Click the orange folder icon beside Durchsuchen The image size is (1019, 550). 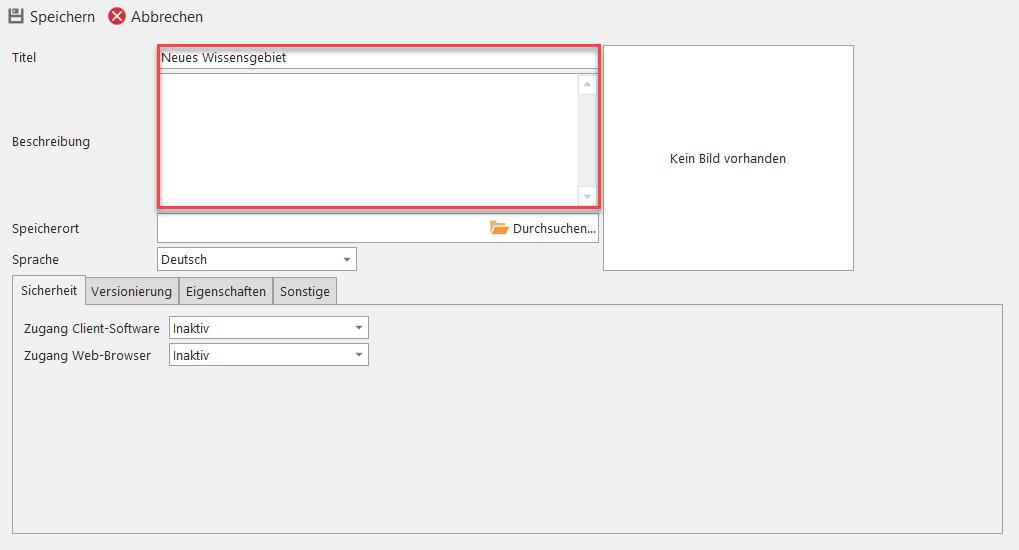tap(499, 228)
